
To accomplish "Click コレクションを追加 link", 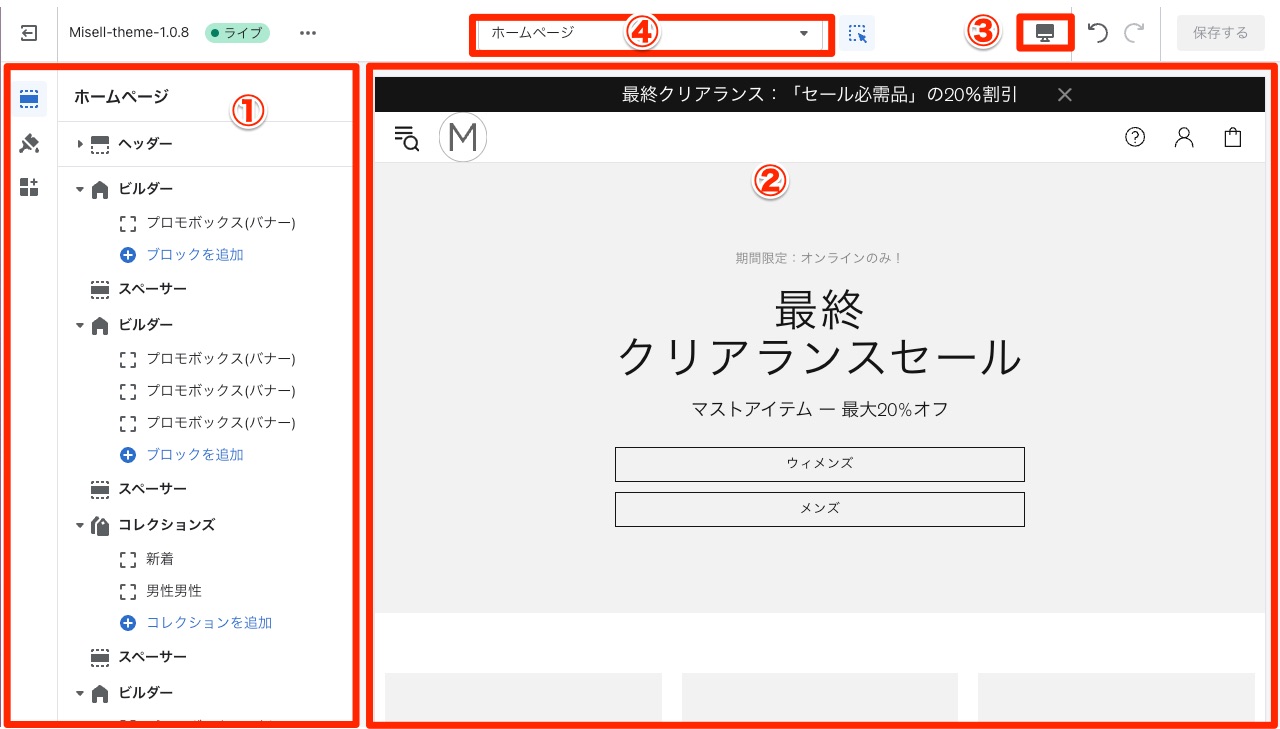I will click(x=209, y=623).
